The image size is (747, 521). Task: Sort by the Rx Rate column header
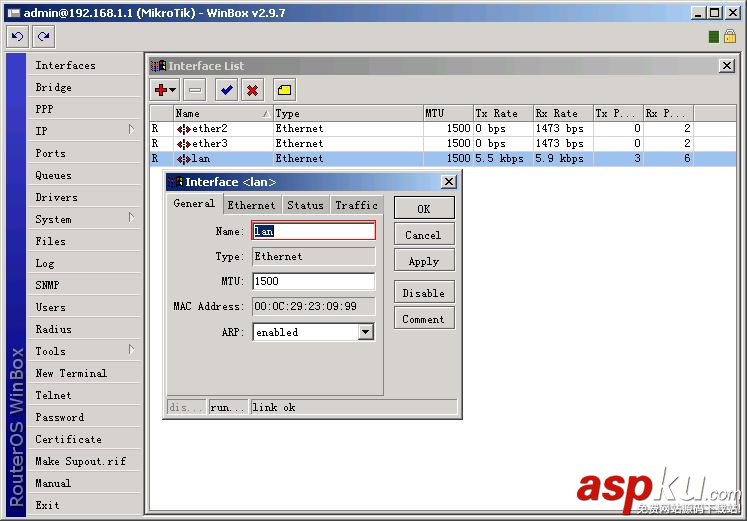563,113
